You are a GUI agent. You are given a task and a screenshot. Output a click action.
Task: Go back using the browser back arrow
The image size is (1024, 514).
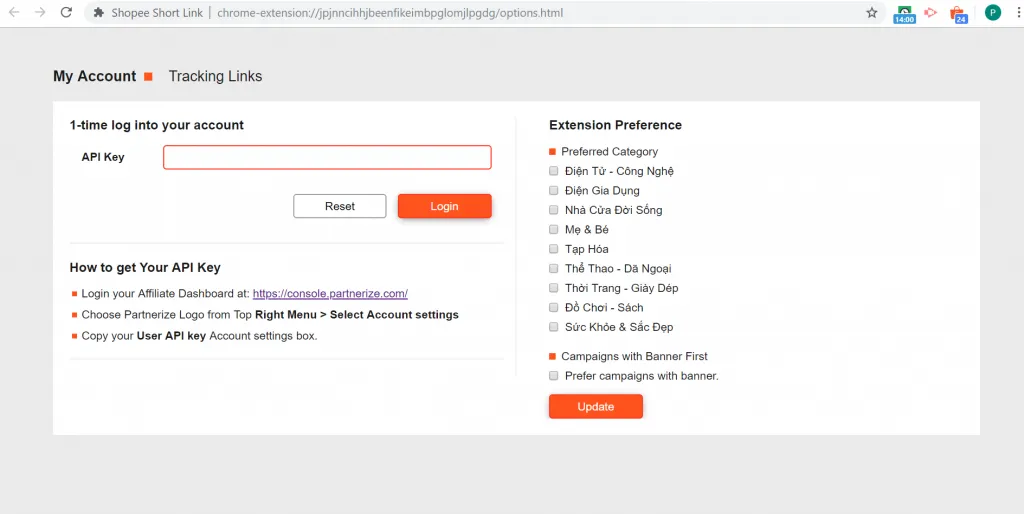14,12
